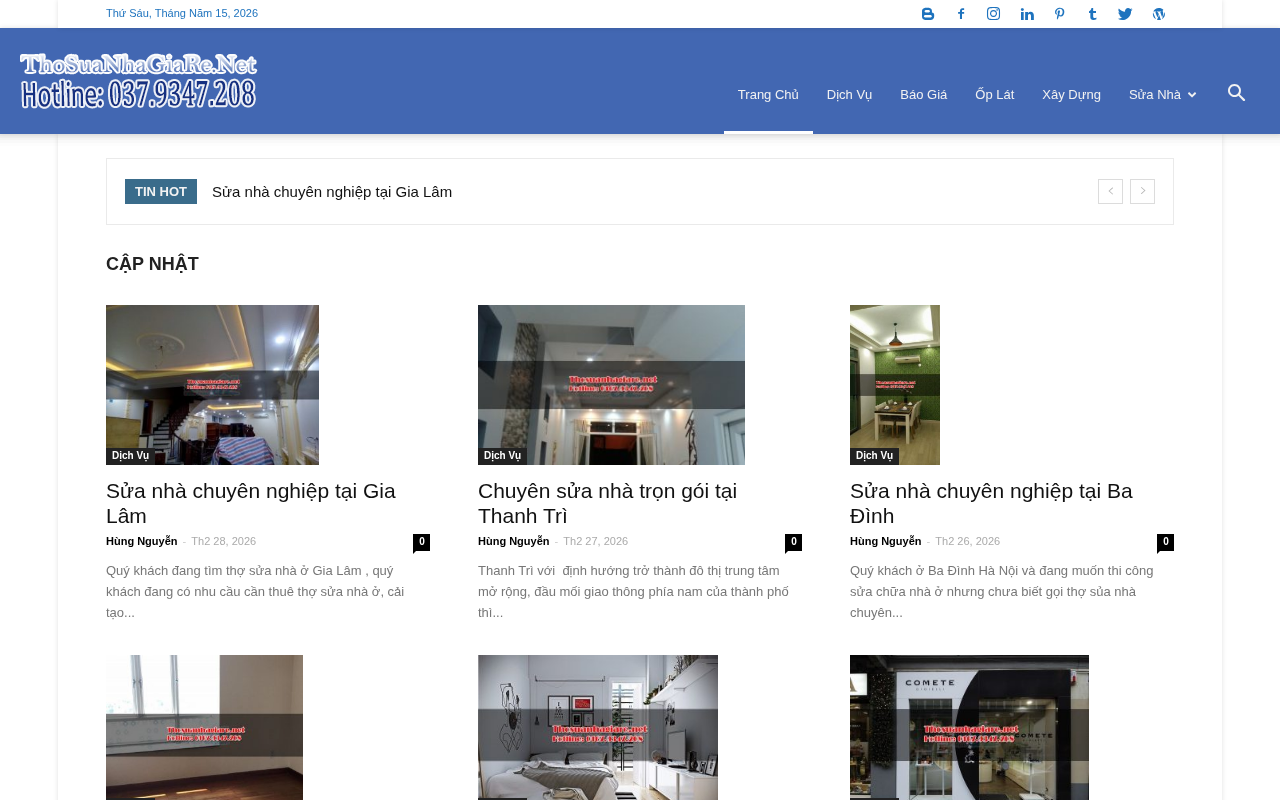This screenshot has width=1280, height=800.
Task: Open the Pinterest social icon
Action: click(1060, 14)
